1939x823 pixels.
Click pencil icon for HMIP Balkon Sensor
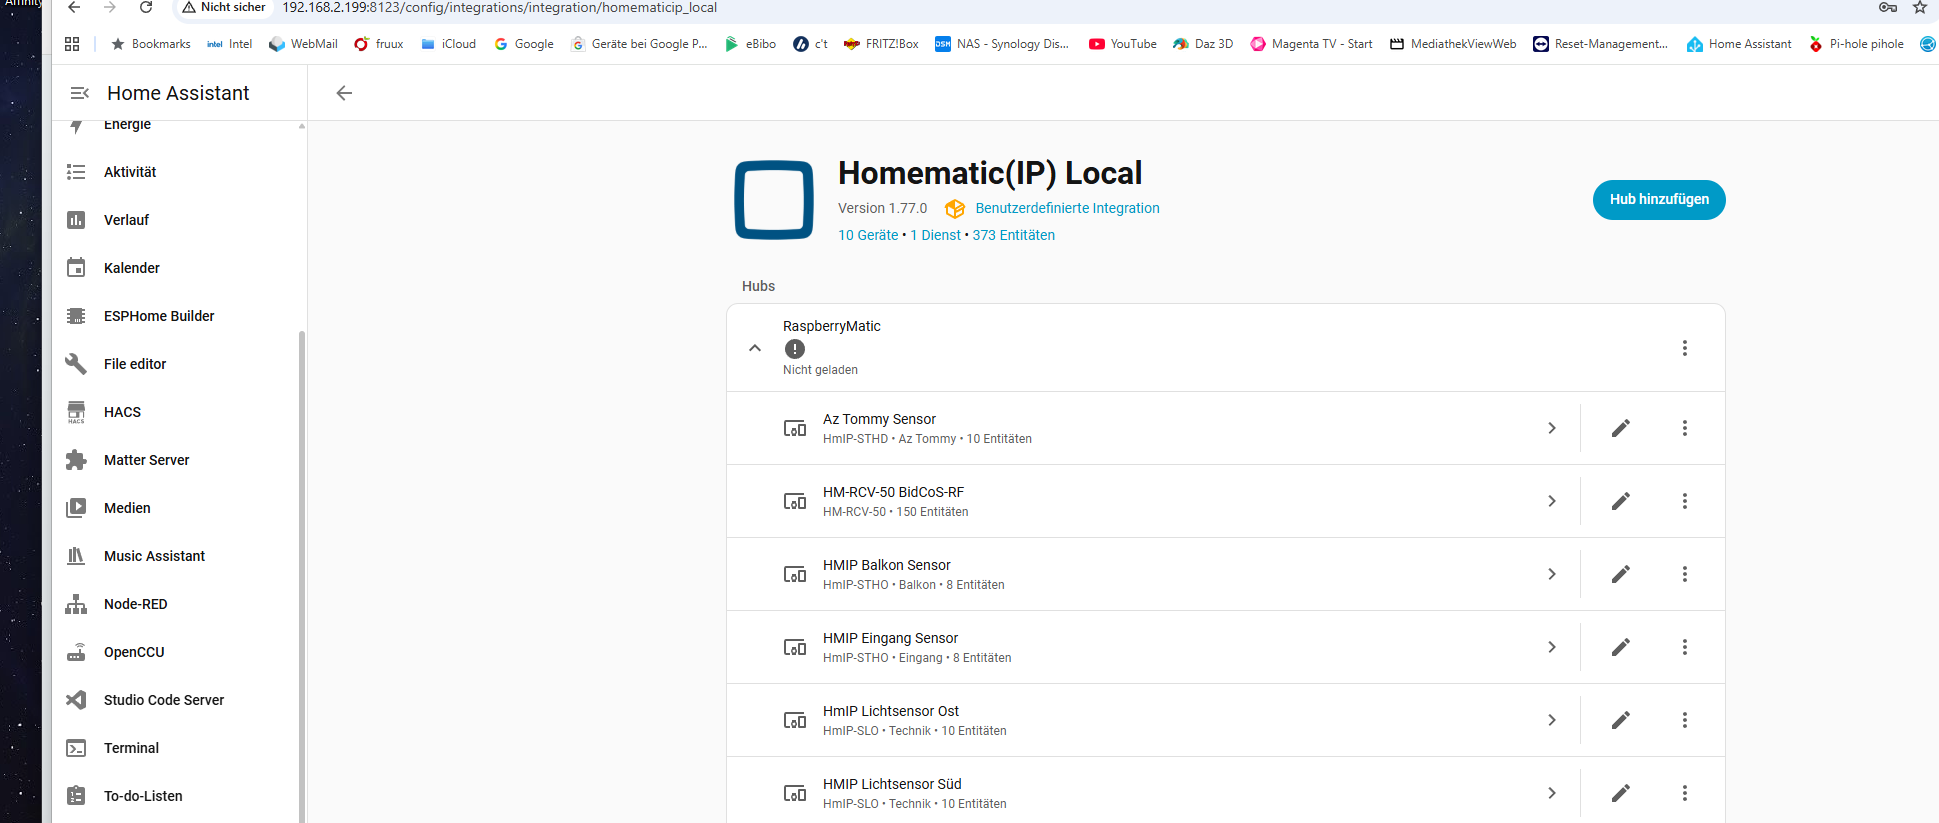tap(1620, 574)
